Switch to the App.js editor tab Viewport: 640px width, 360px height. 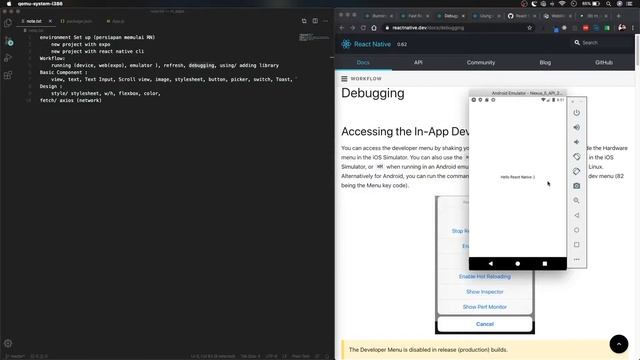click(116, 21)
